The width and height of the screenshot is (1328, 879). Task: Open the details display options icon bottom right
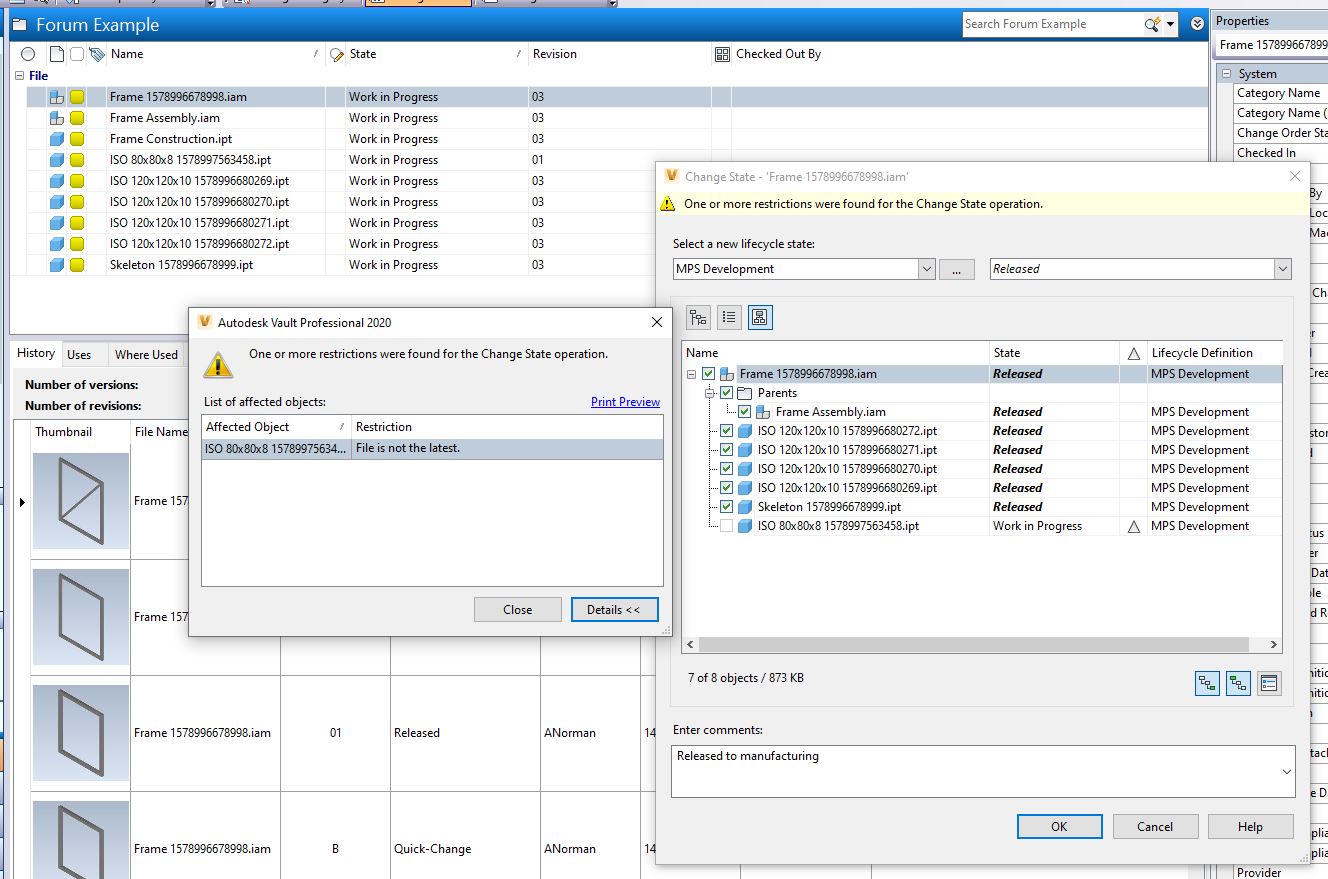coord(1269,683)
